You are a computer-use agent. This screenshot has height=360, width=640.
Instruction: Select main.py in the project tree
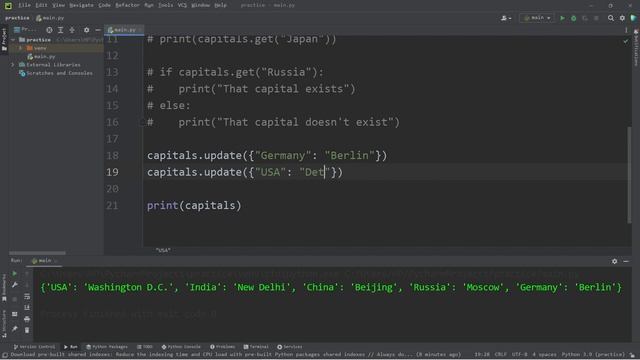[x=41, y=57]
